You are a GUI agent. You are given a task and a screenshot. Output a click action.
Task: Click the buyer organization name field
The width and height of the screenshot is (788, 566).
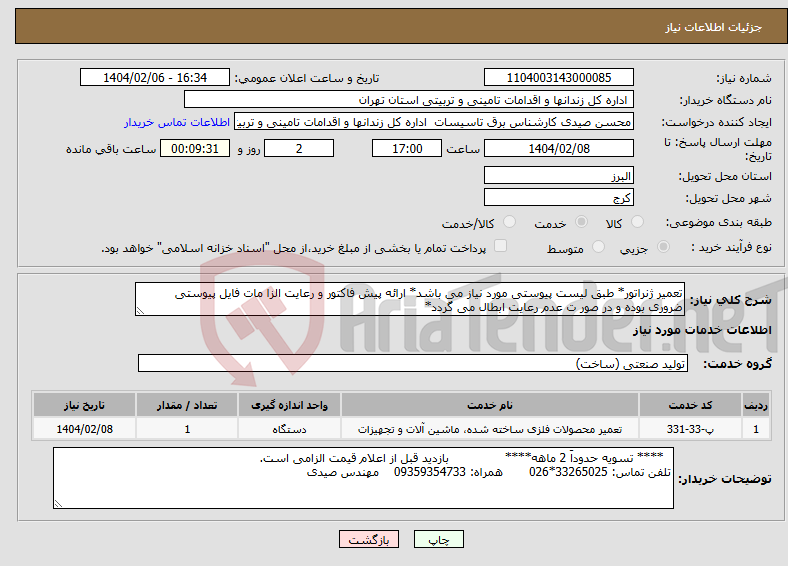pos(409,100)
